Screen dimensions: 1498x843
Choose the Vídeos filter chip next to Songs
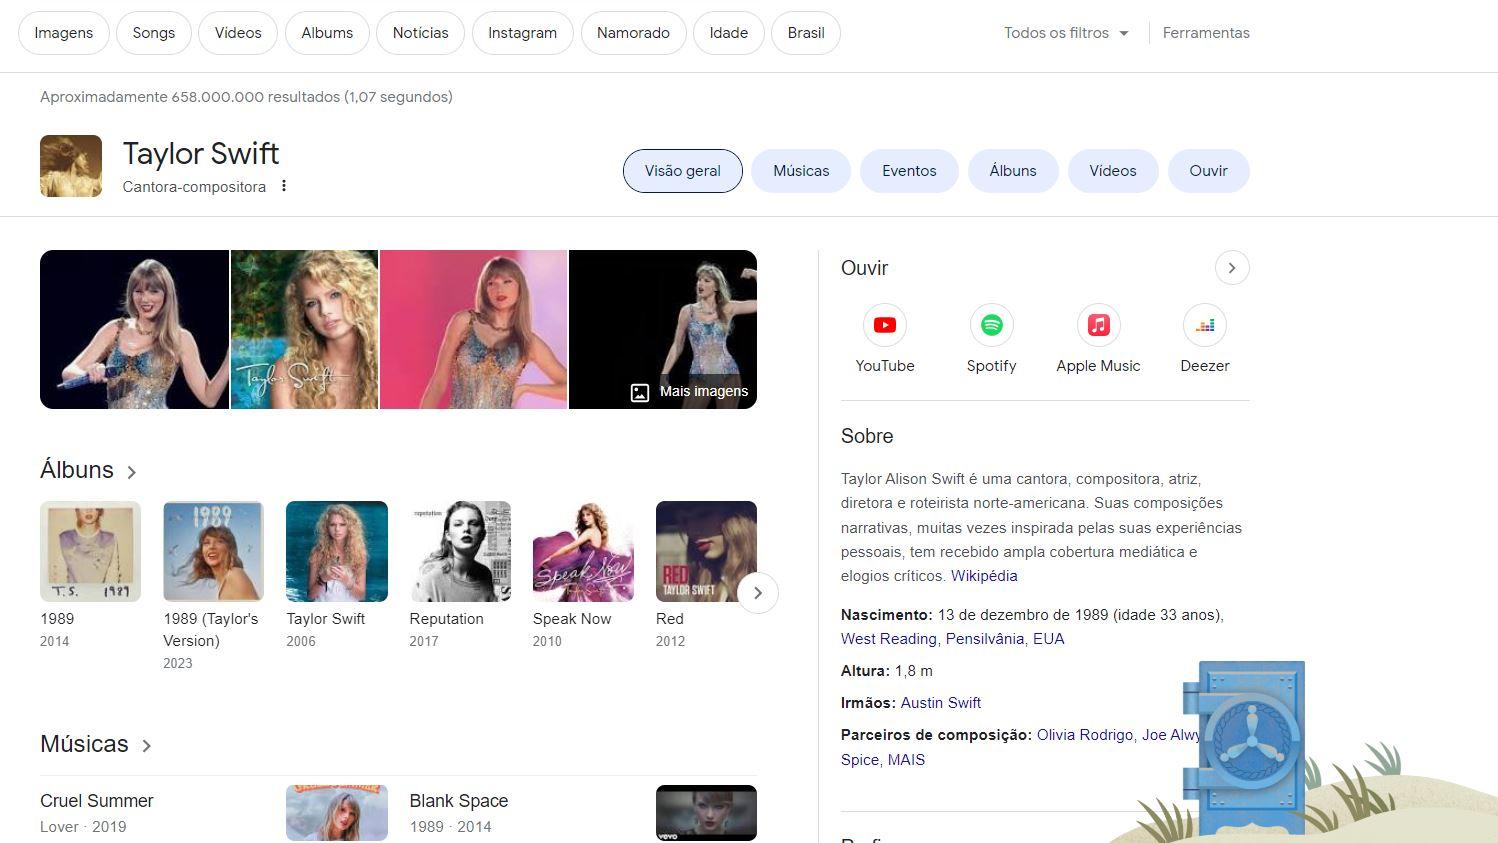238,33
